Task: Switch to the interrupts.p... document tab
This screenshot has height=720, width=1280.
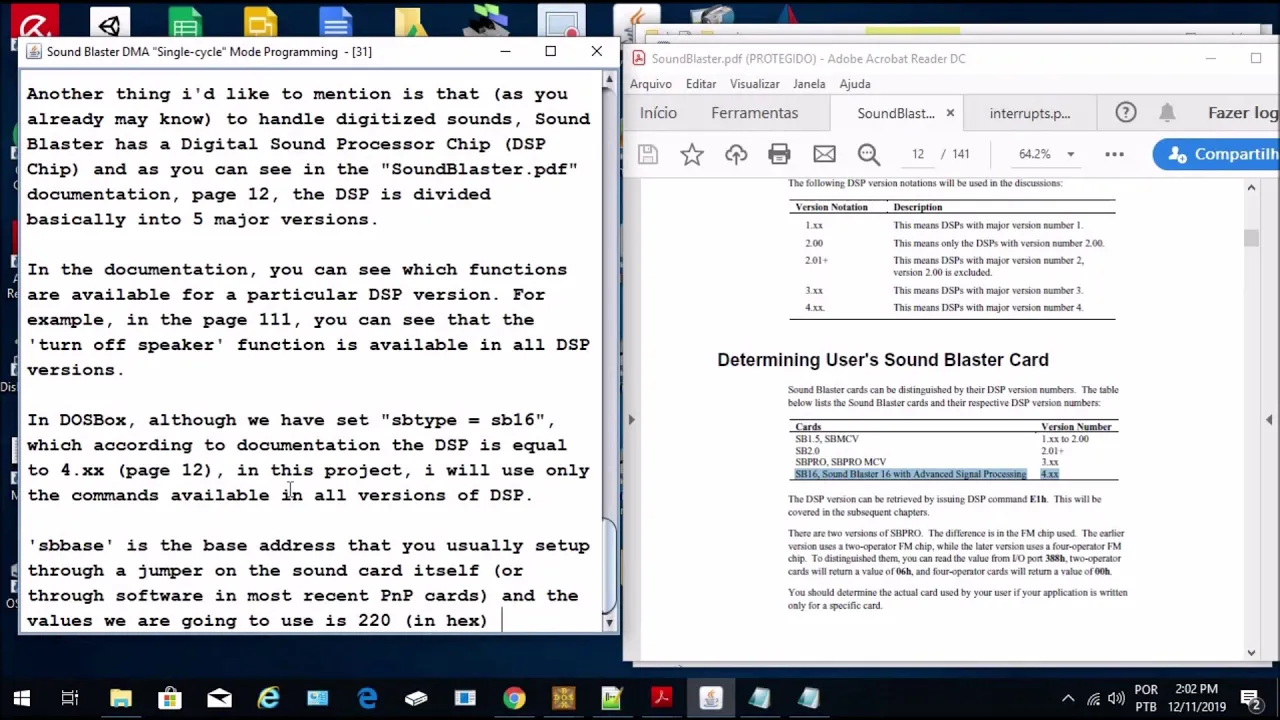Action: point(1030,113)
